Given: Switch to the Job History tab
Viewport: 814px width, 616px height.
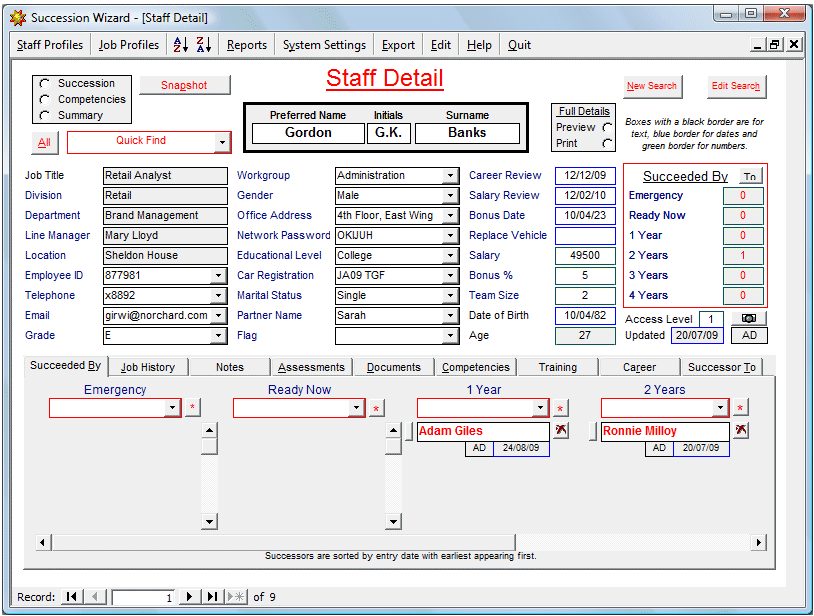Looking at the screenshot, I should click(148, 367).
